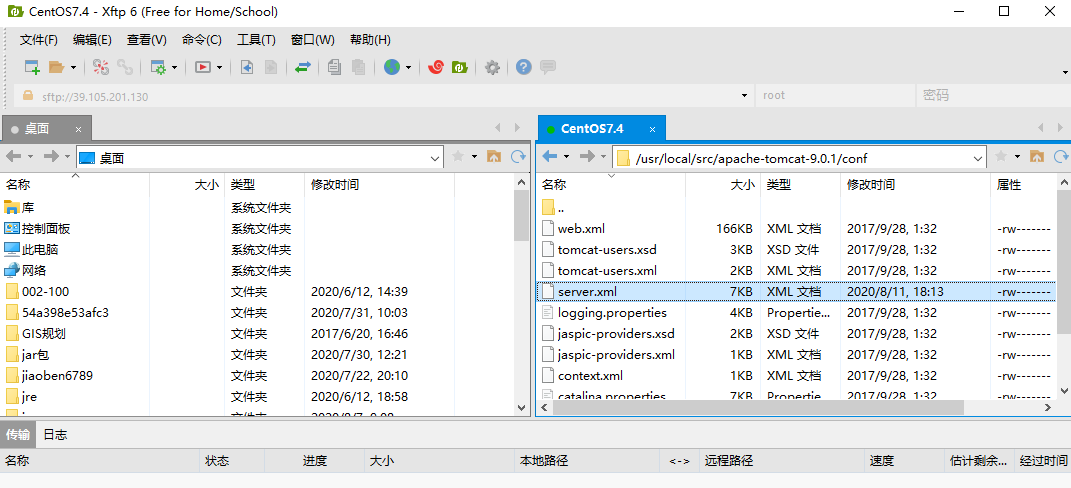
Task: Expand the globe encoding dropdown arrow
Action: pyautogui.click(x=408, y=68)
